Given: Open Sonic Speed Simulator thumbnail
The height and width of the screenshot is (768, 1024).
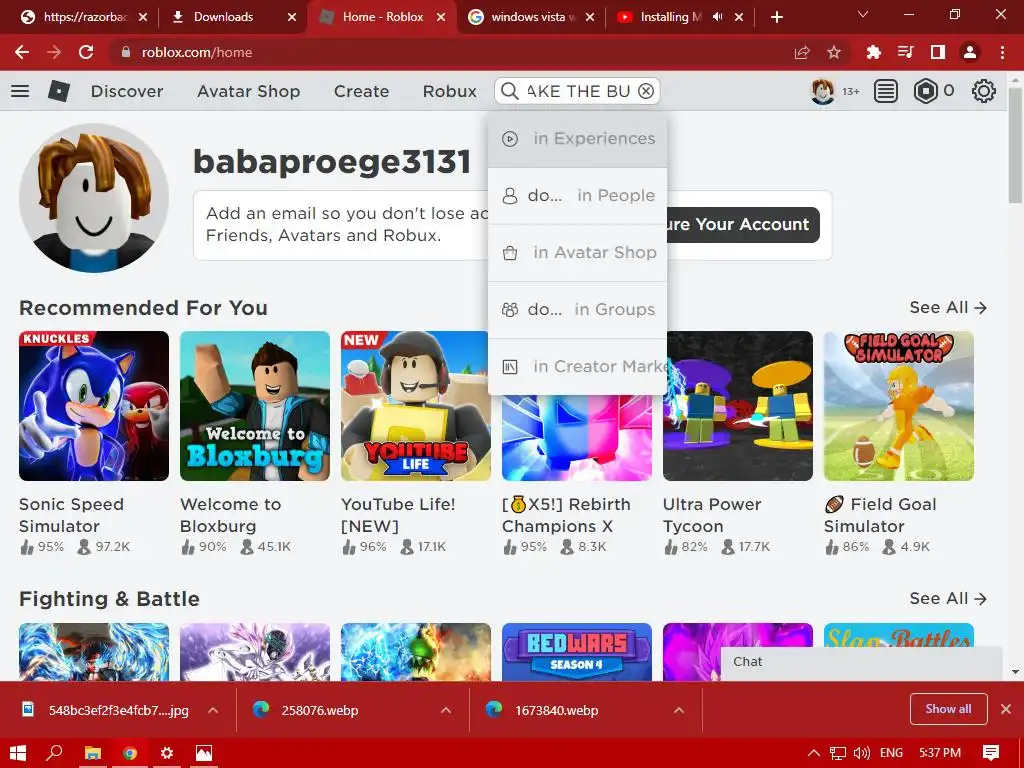Looking at the screenshot, I should (x=94, y=406).
